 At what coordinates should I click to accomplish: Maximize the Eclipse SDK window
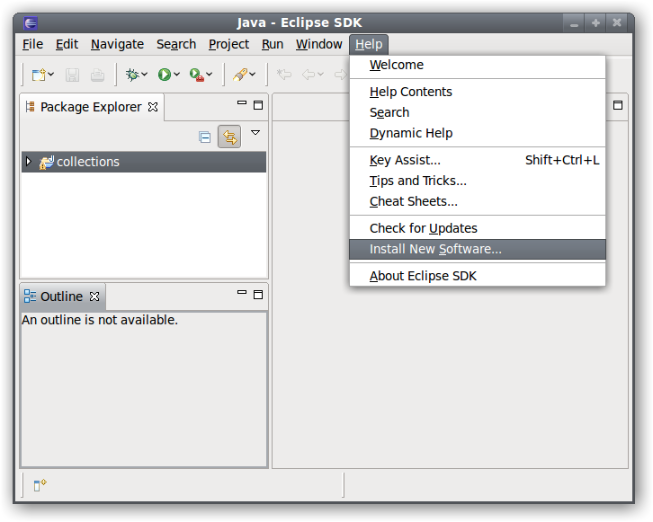[596, 23]
